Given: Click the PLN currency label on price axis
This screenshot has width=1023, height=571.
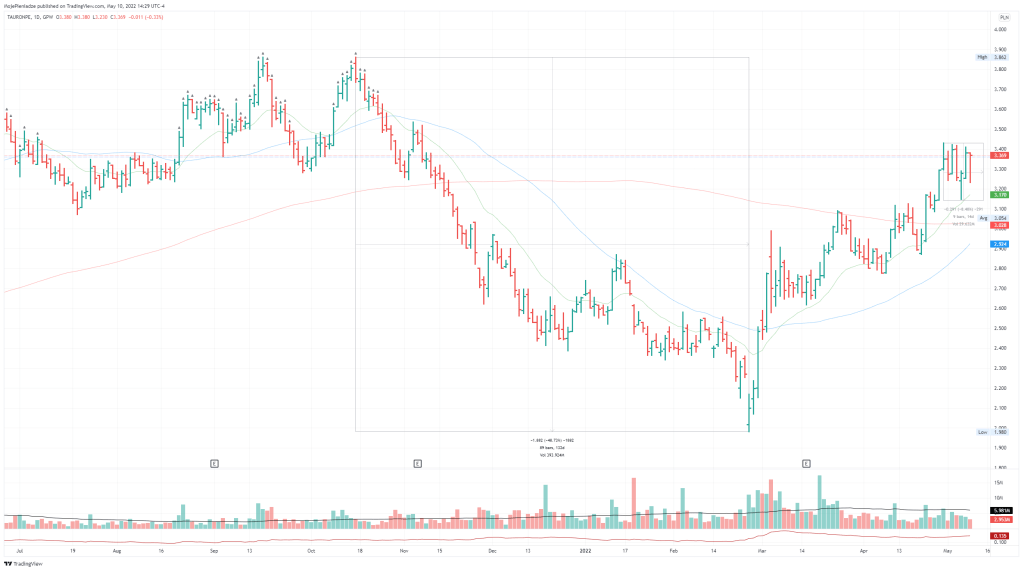Looking at the screenshot, I should [x=1002, y=18].
